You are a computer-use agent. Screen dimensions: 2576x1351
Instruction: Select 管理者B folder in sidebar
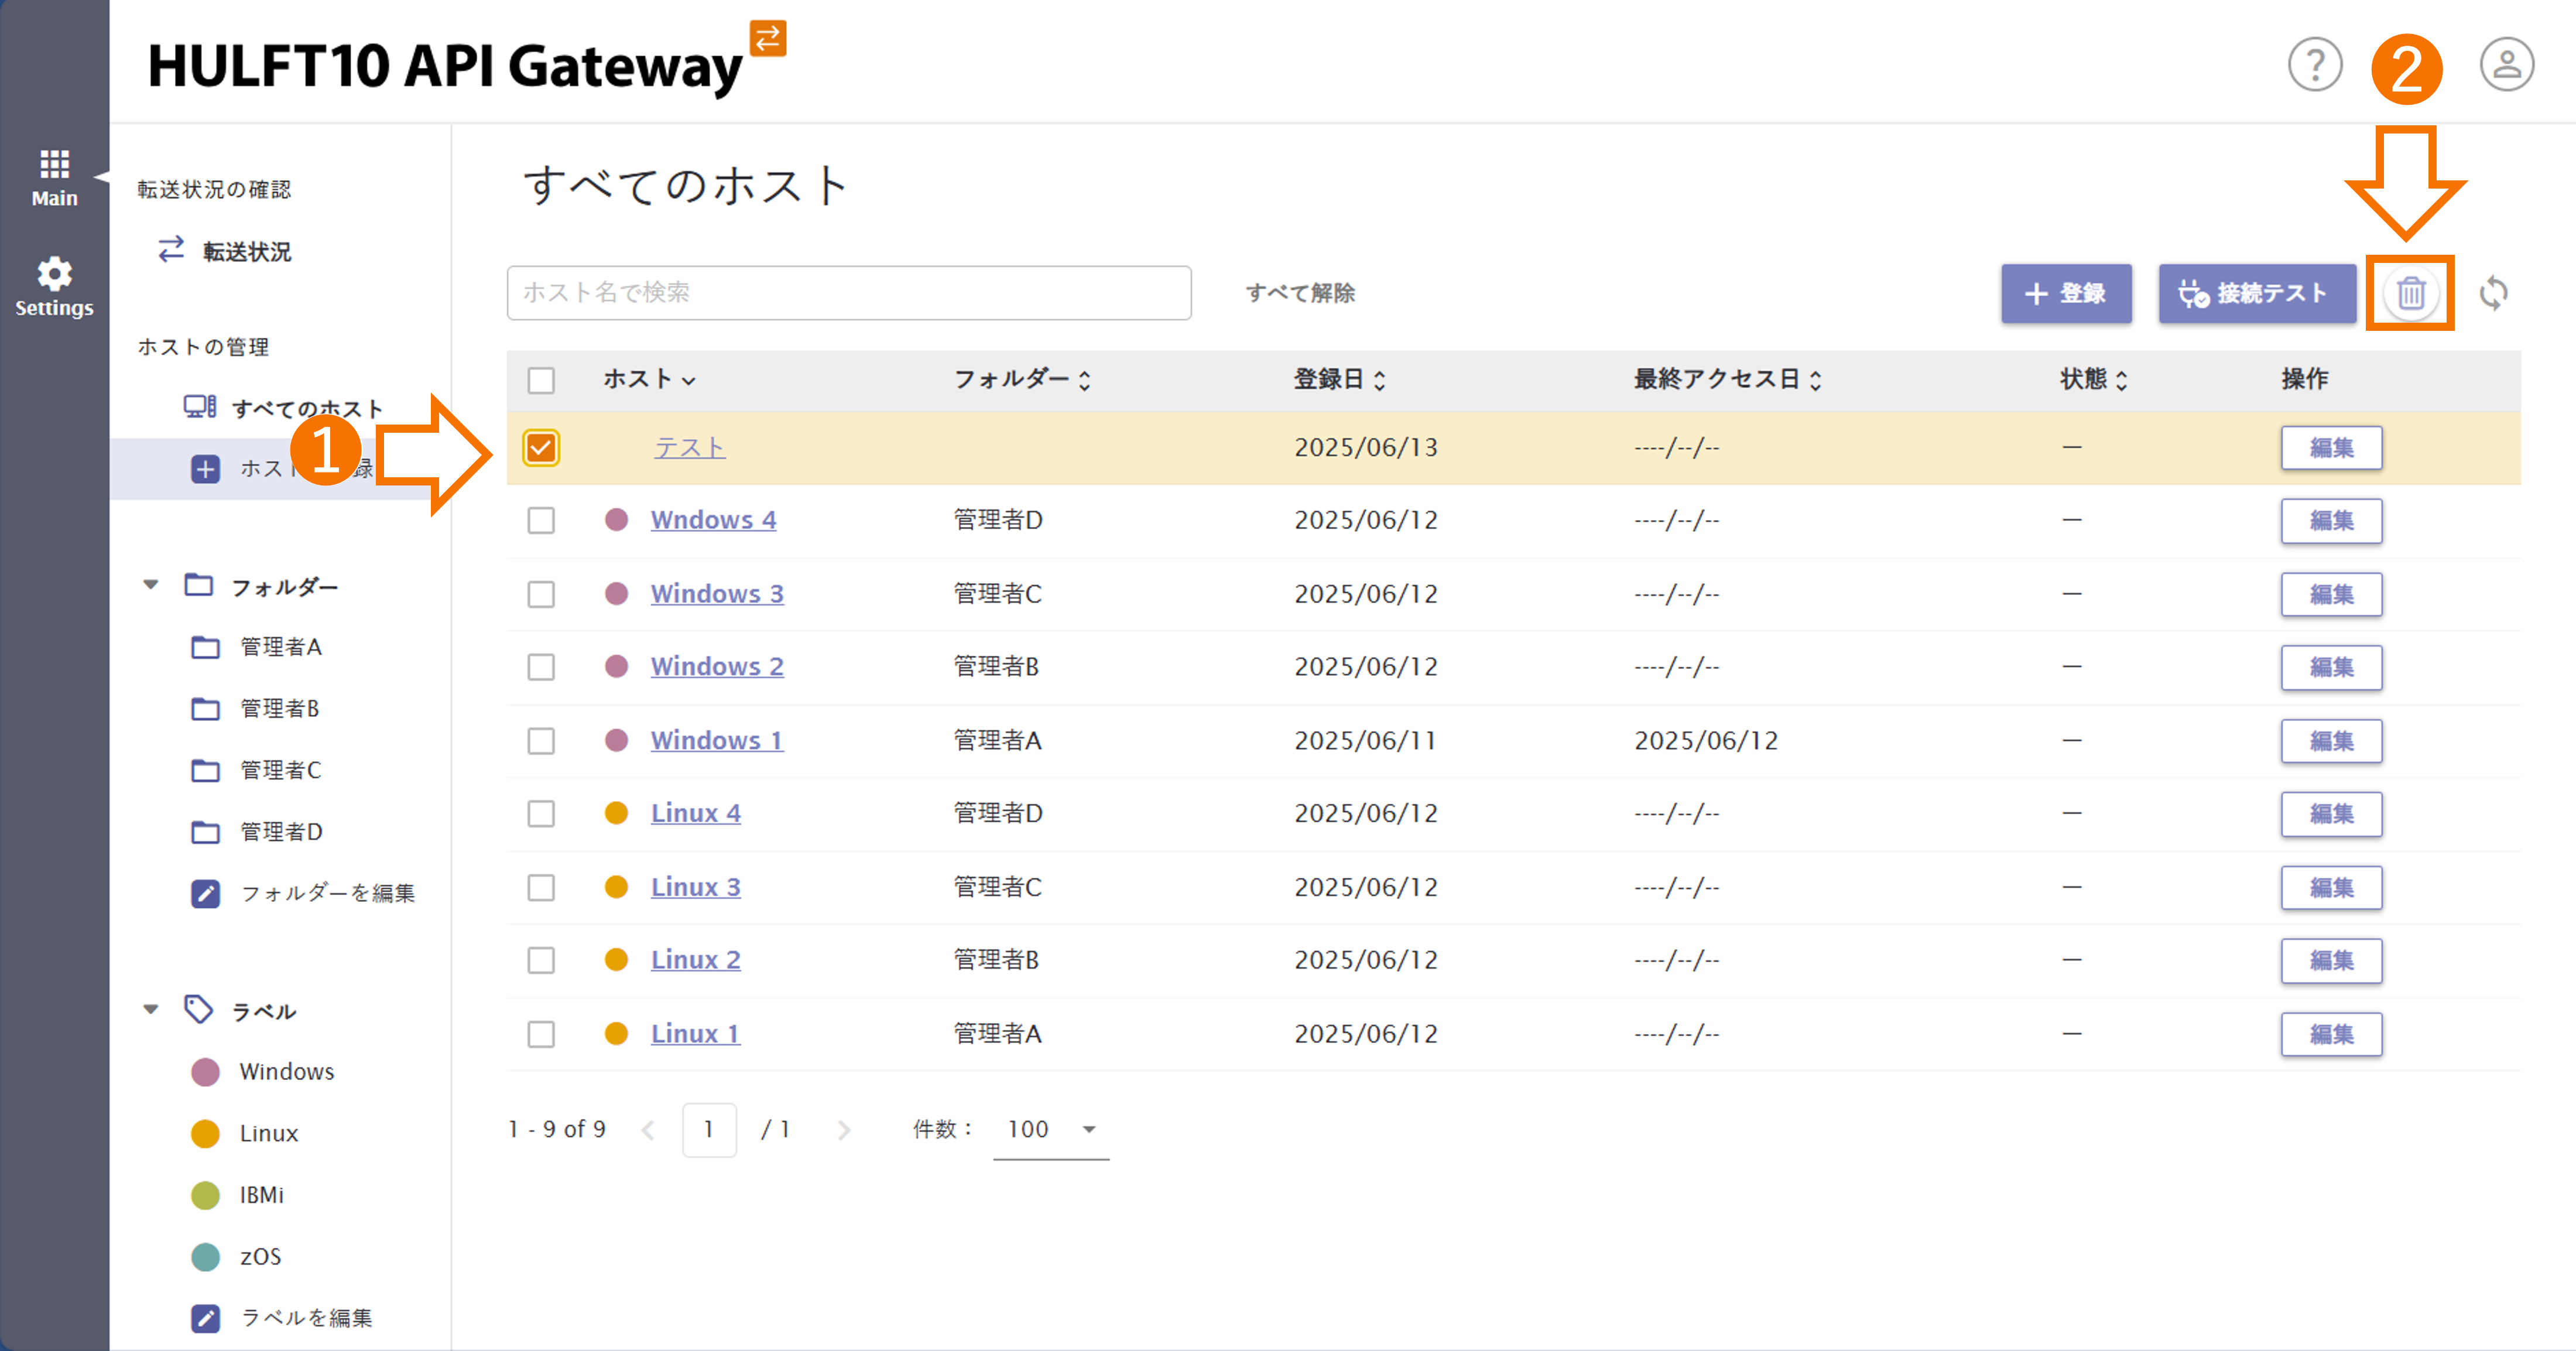point(279,708)
